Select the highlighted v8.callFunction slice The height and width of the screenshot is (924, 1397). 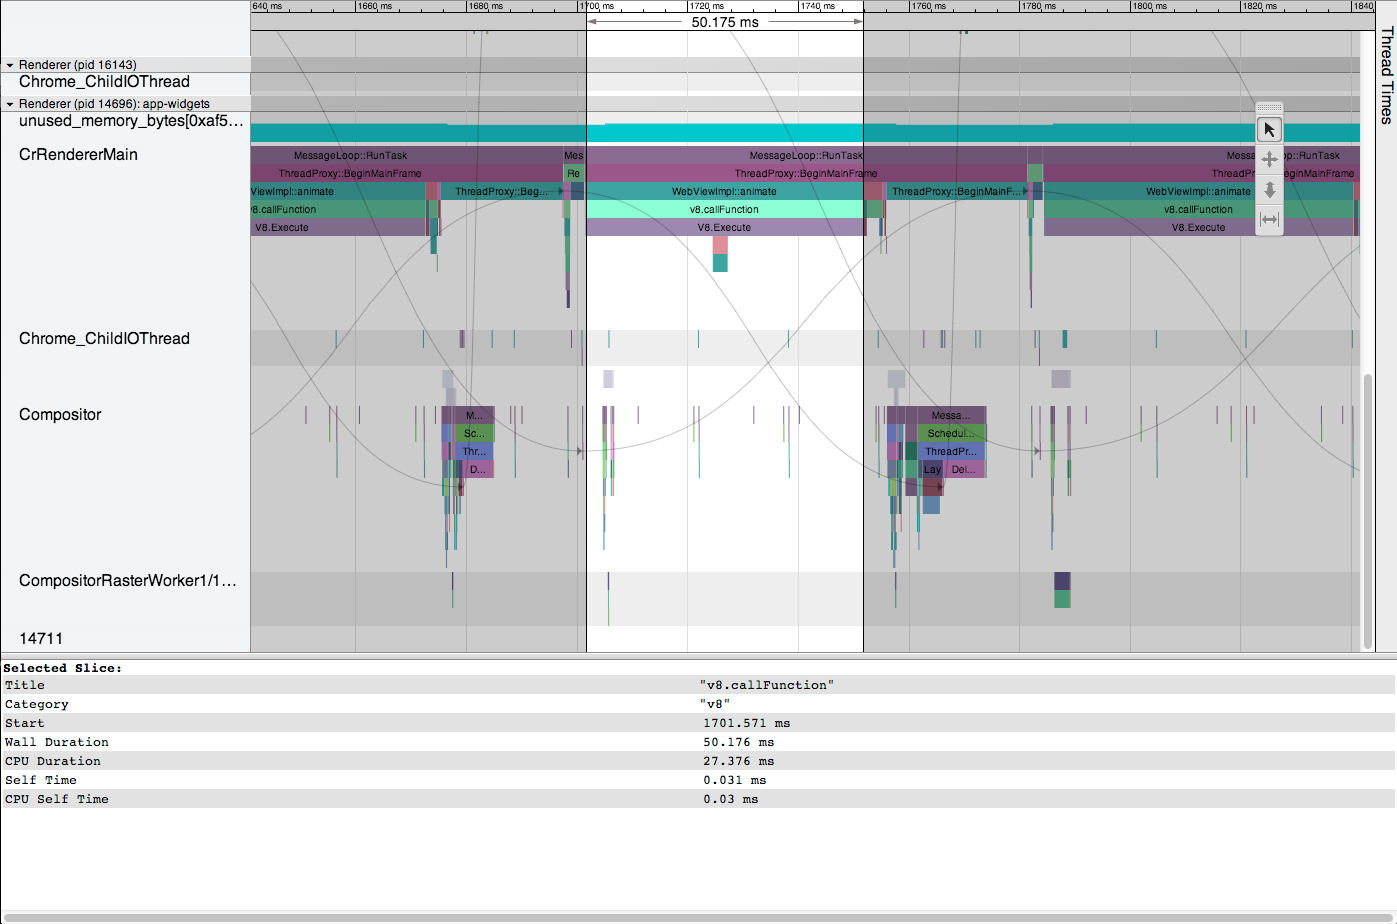pos(724,210)
